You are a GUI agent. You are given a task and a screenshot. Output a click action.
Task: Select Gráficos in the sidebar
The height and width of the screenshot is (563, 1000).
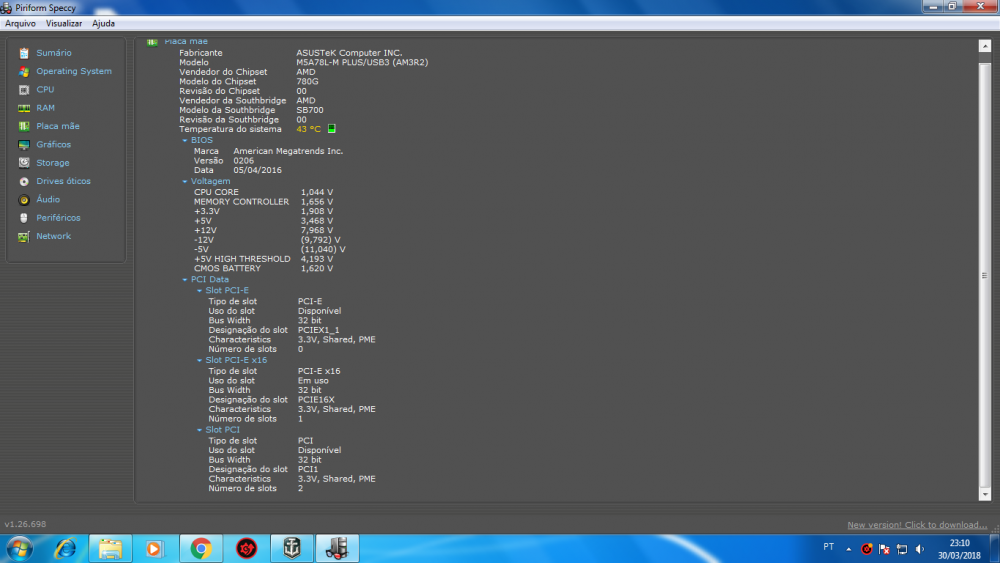53,145
